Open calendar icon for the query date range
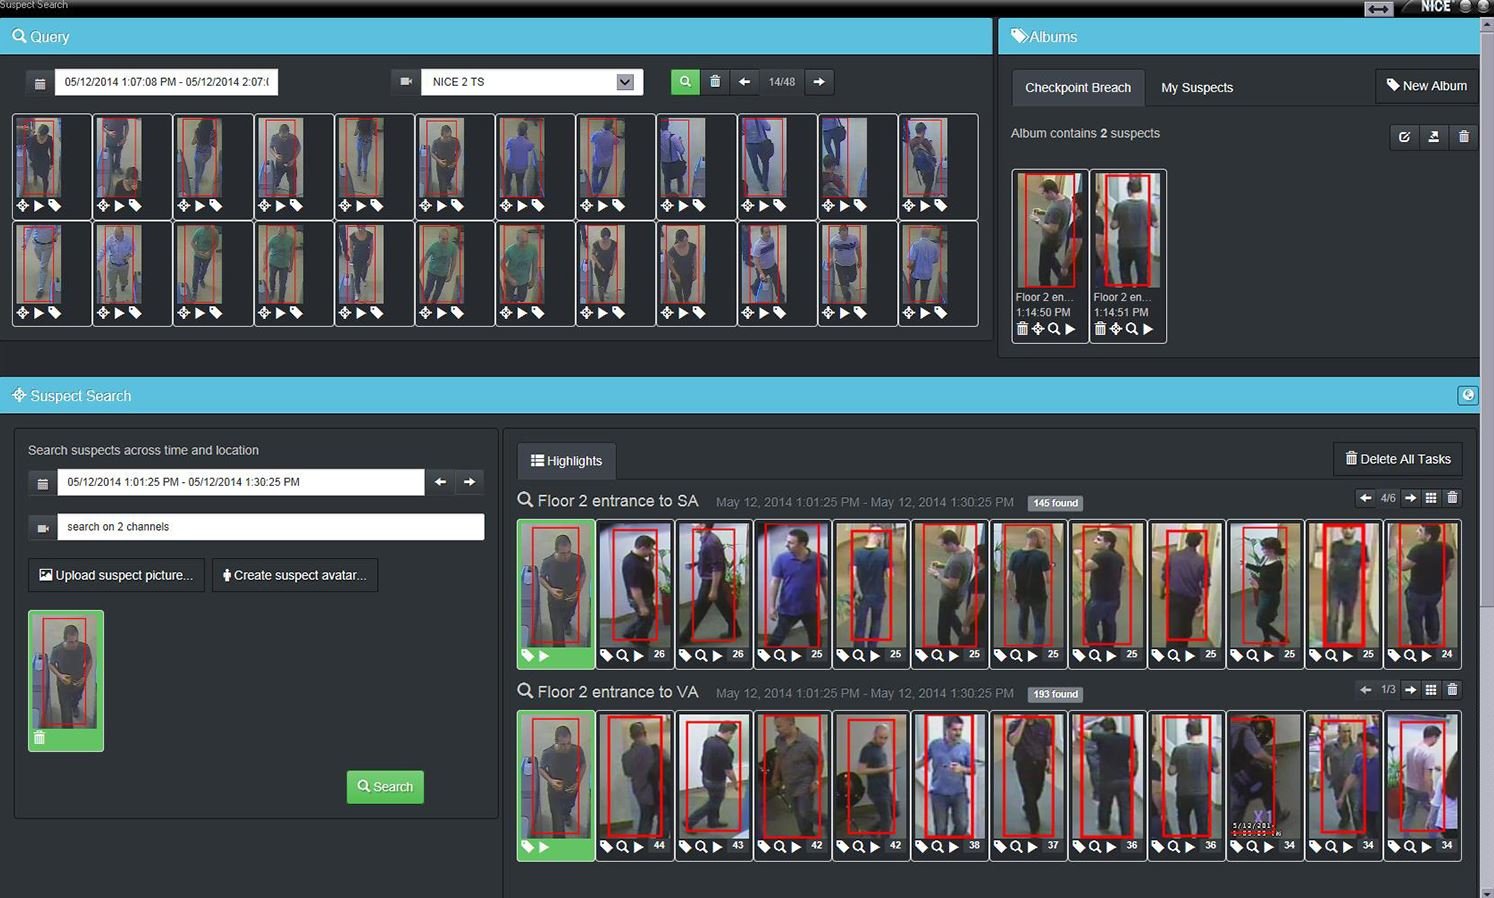The height and width of the screenshot is (898, 1494). (40, 83)
